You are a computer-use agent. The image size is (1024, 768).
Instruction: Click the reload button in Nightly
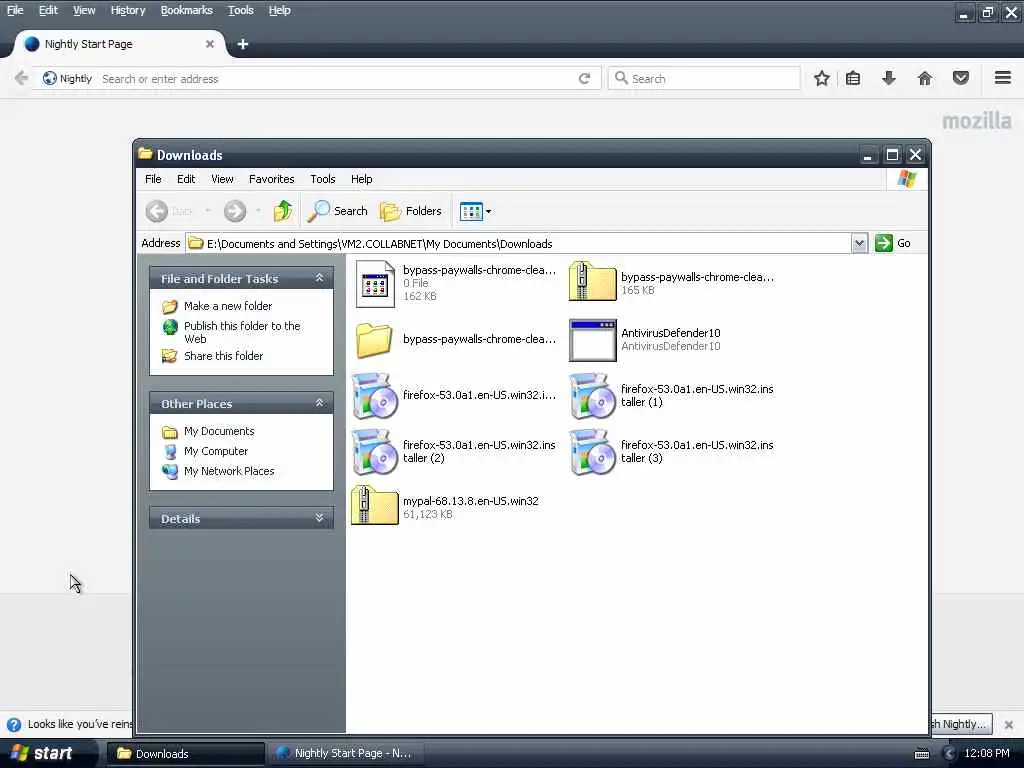pyautogui.click(x=584, y=78)
